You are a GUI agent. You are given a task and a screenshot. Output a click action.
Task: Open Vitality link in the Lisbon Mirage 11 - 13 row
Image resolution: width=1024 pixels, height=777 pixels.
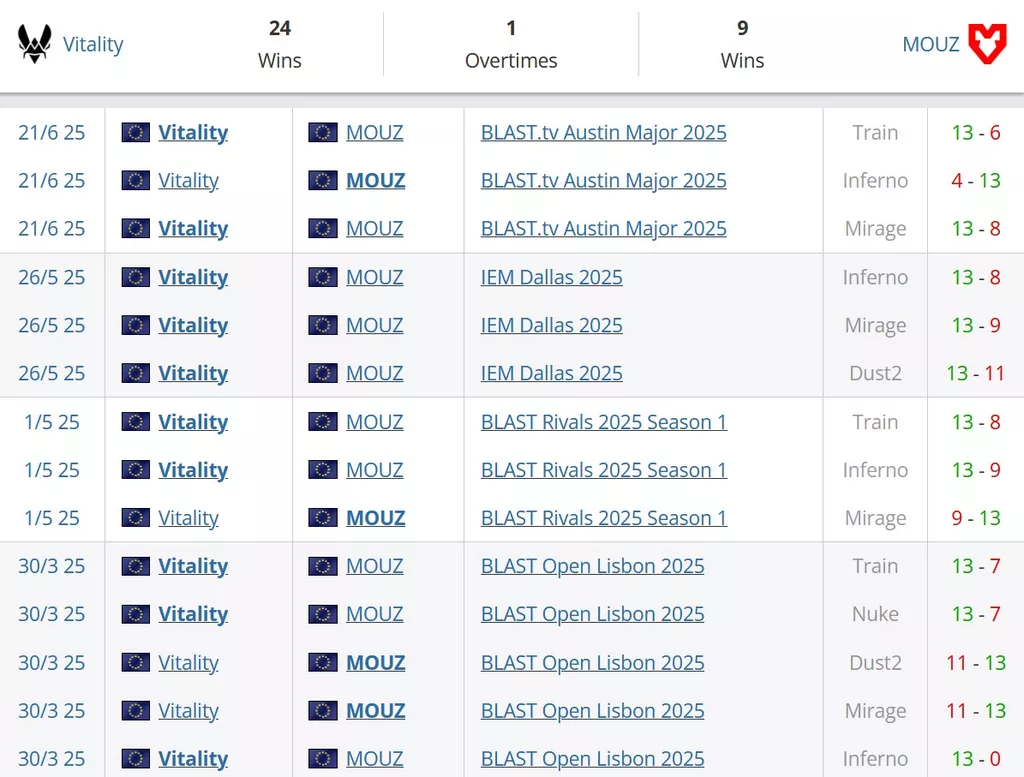[x=188, y=710]
